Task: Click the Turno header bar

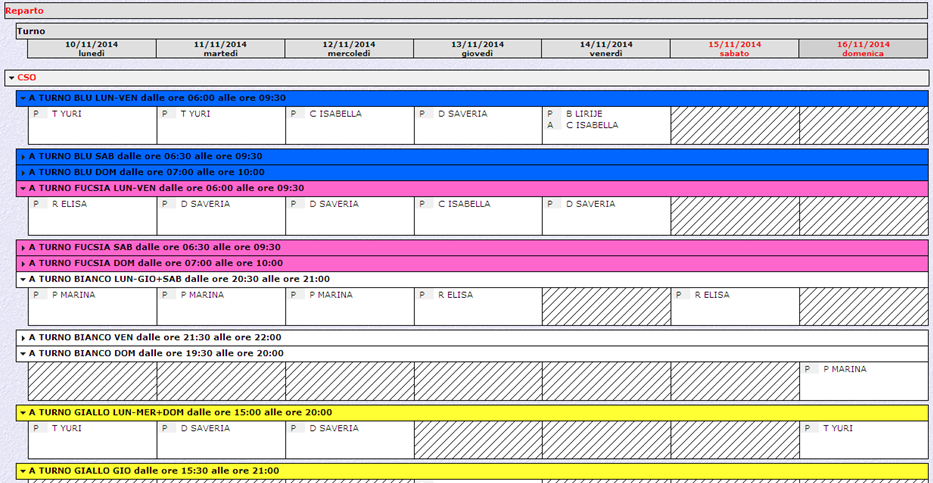Action: point(472,32)
